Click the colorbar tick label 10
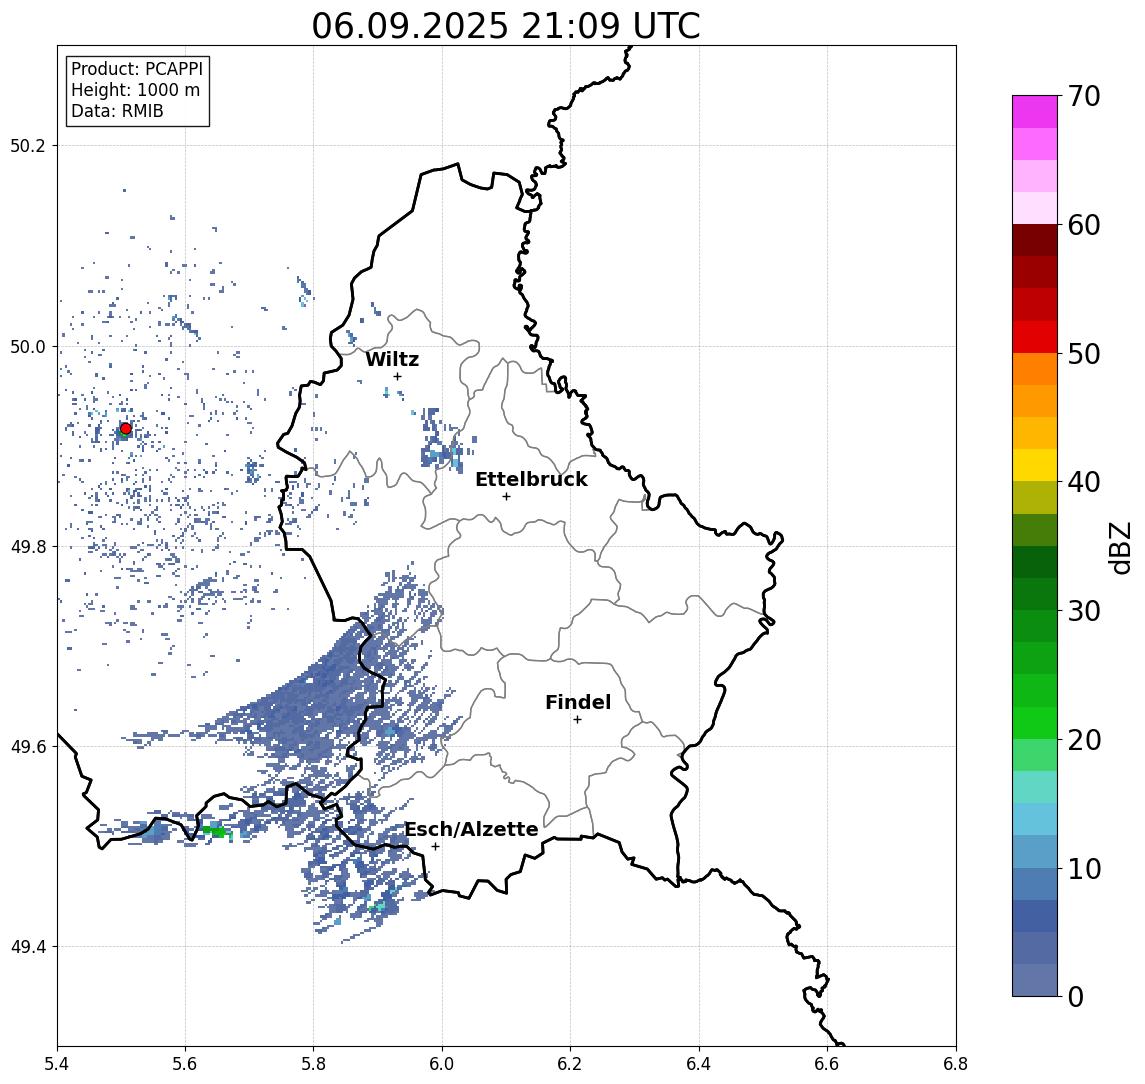The height and width of the screenshot is (1084, 1145). coord(1084,869)
